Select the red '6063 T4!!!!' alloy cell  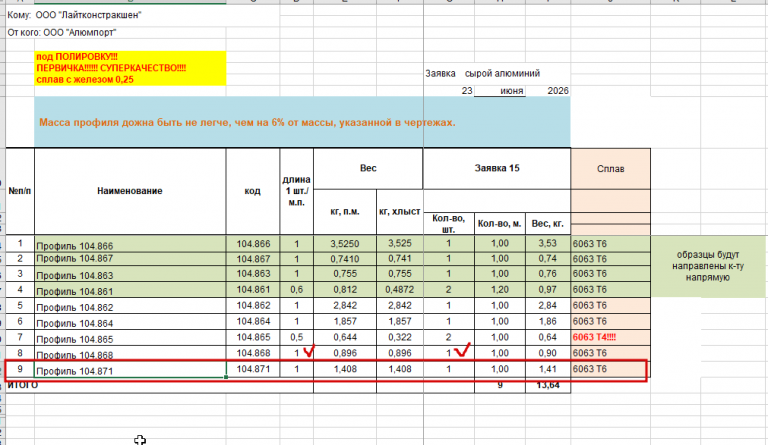(611, 337)
